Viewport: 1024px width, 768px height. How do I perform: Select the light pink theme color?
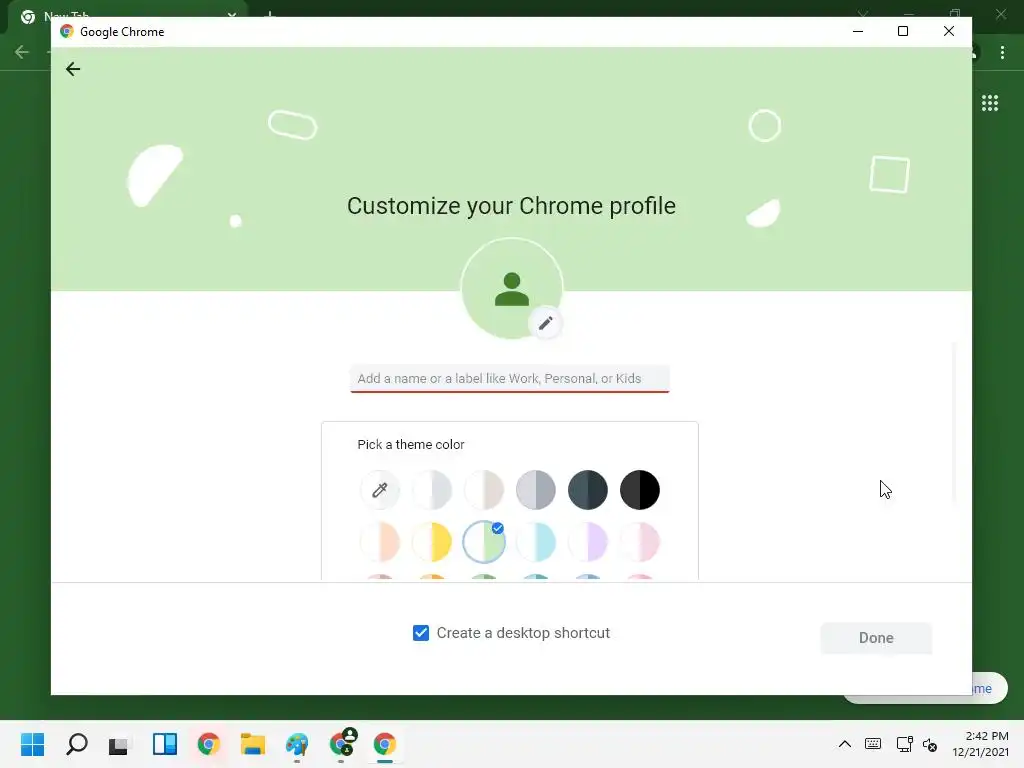tap(640, 542)
